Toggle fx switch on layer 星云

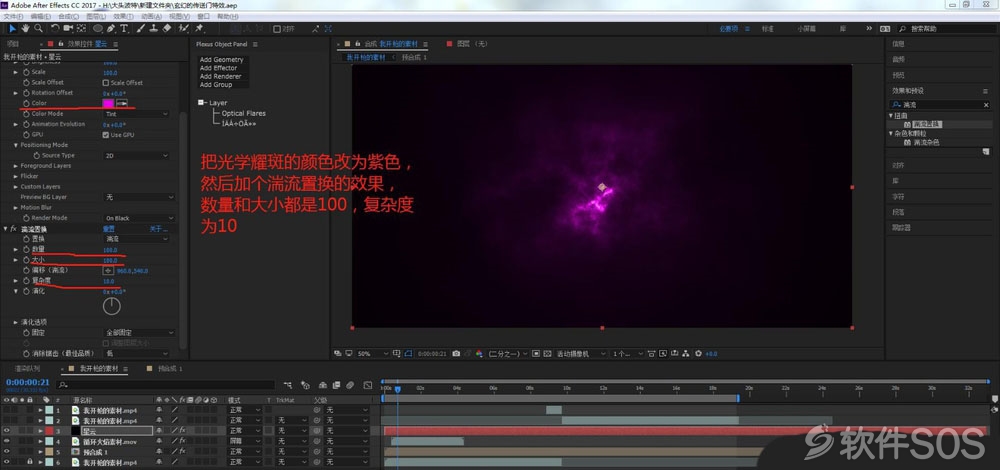[x=182, y=430]
